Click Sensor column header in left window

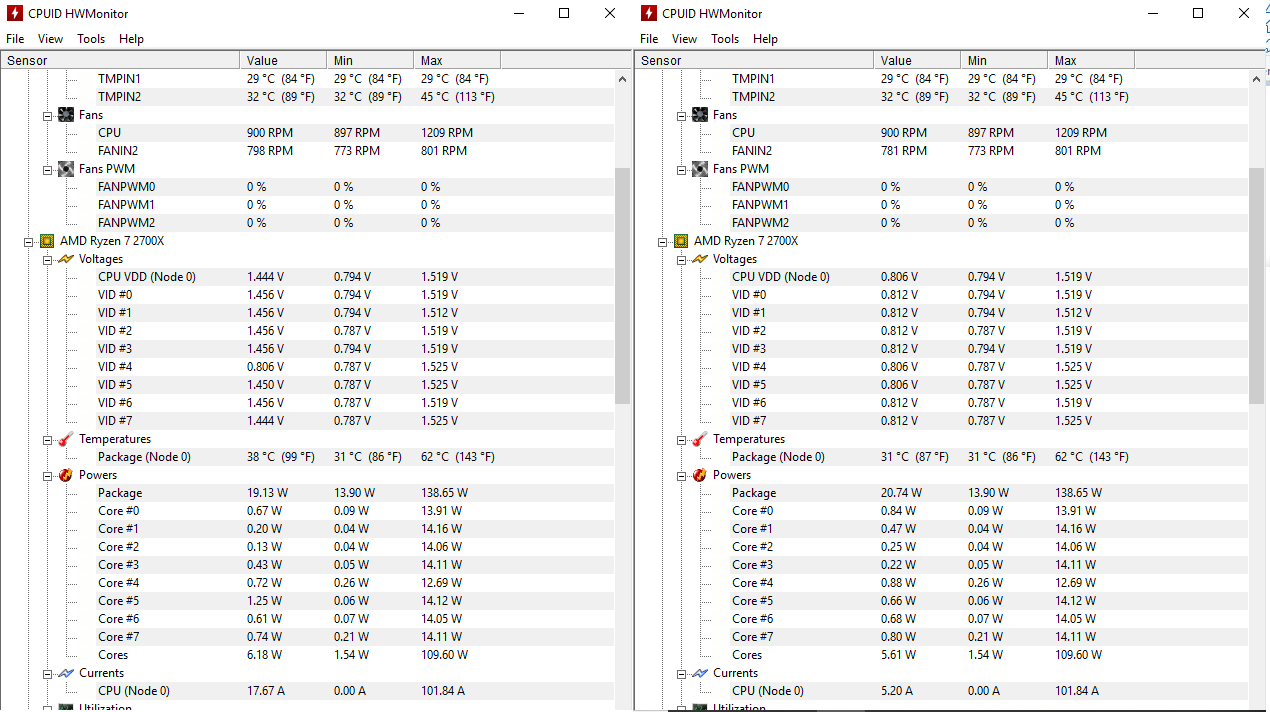[120, 61]
